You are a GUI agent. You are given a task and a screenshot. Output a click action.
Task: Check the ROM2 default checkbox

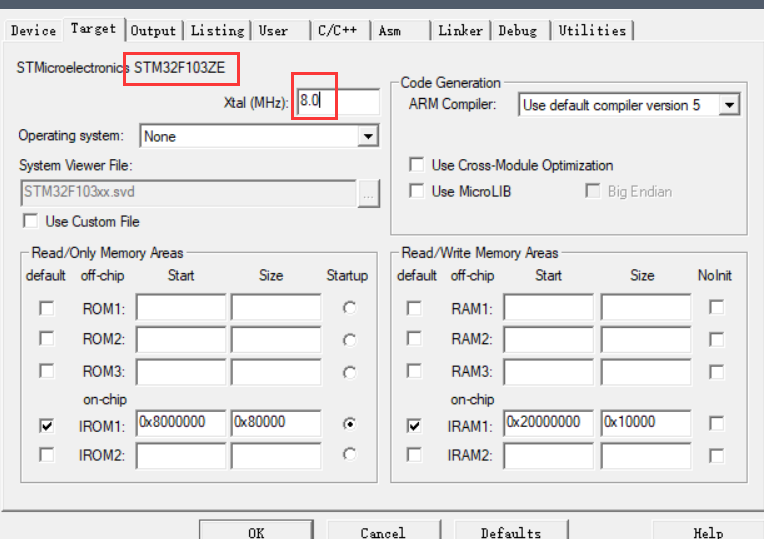47,339
